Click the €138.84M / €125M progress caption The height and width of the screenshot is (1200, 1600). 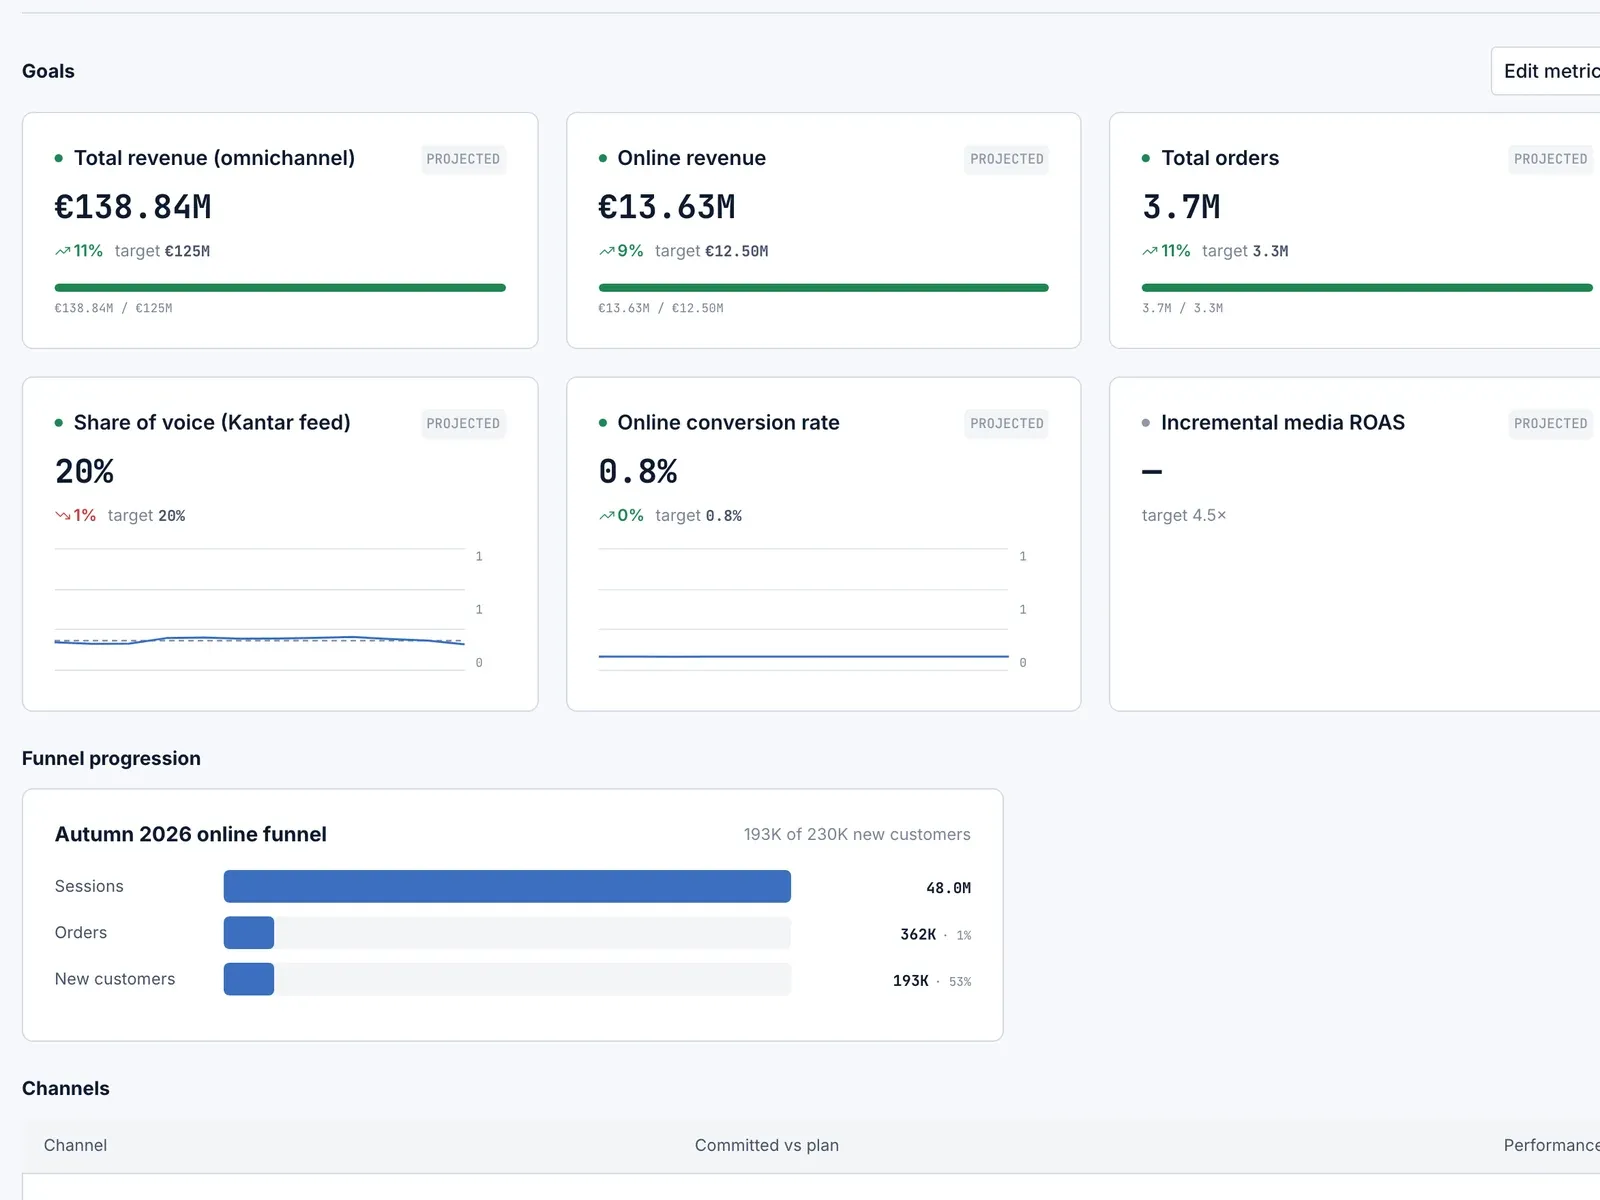click(113, 308)
